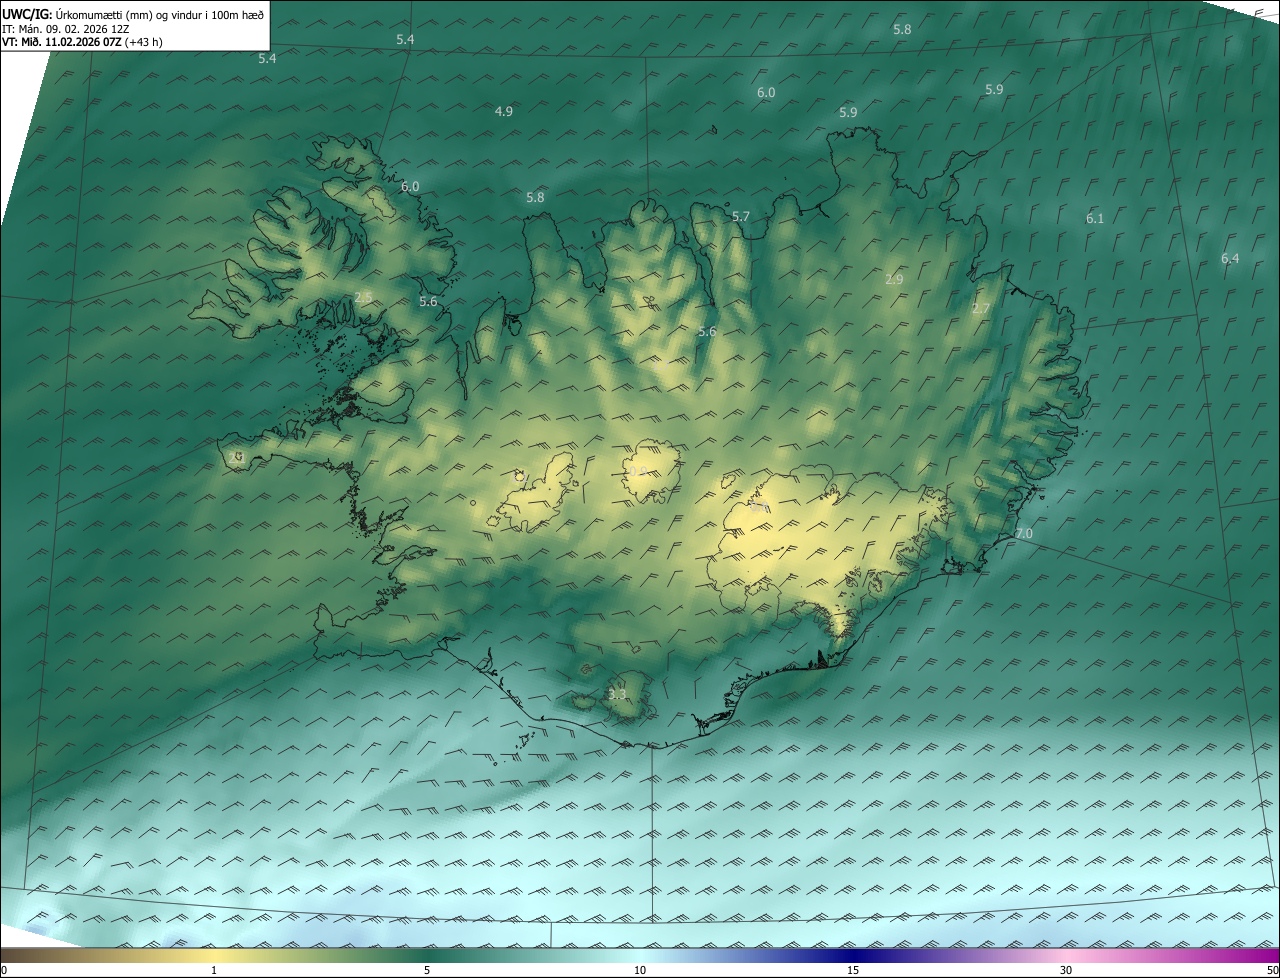
Task: Click the 'VT: Mið. 11.02.2026 07Z (+43 h)' line
Action: tap(82, 42)
